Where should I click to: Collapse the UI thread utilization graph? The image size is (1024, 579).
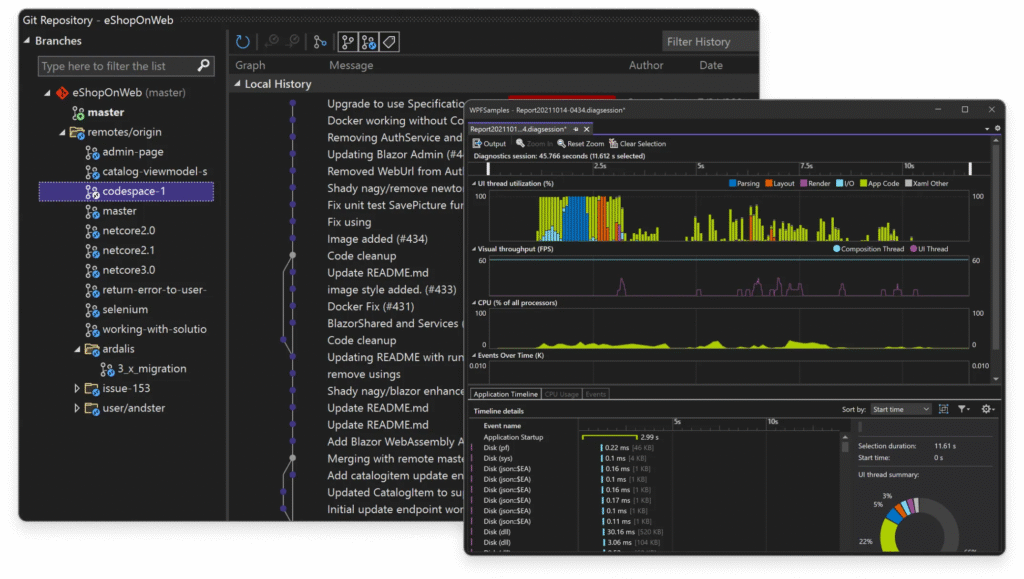[474, 184]
